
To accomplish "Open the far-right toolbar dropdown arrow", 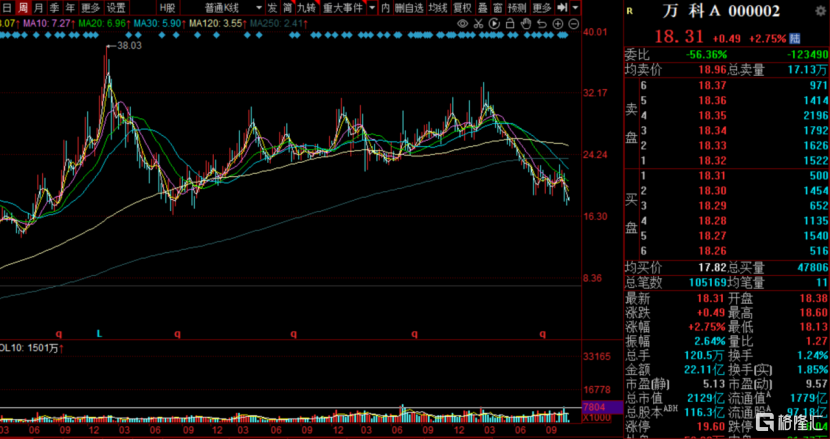I will 575,7.
